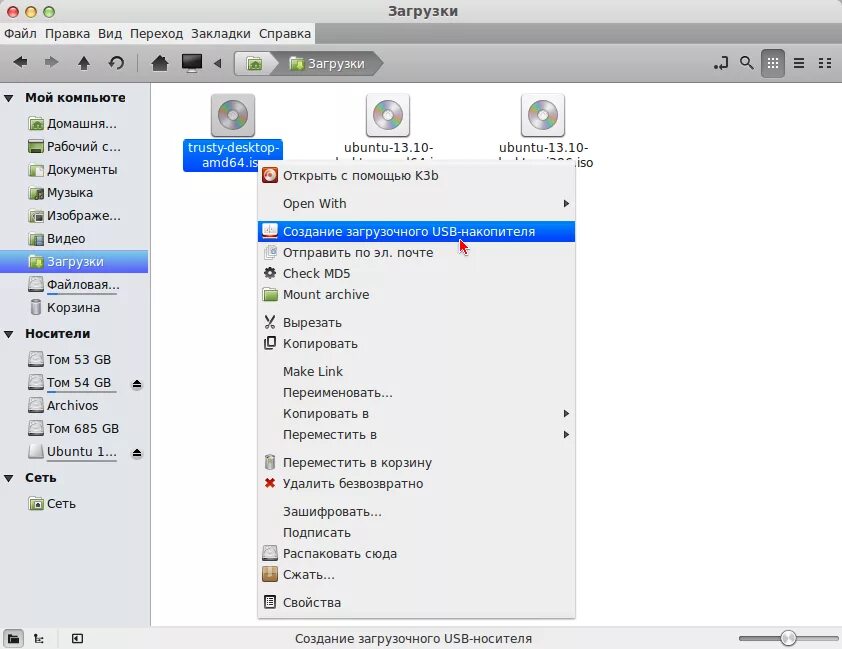The width and height of the screenshot is (842, 649).
Task: Expand the Копировать в submenu
Action: tap(416, 413)
